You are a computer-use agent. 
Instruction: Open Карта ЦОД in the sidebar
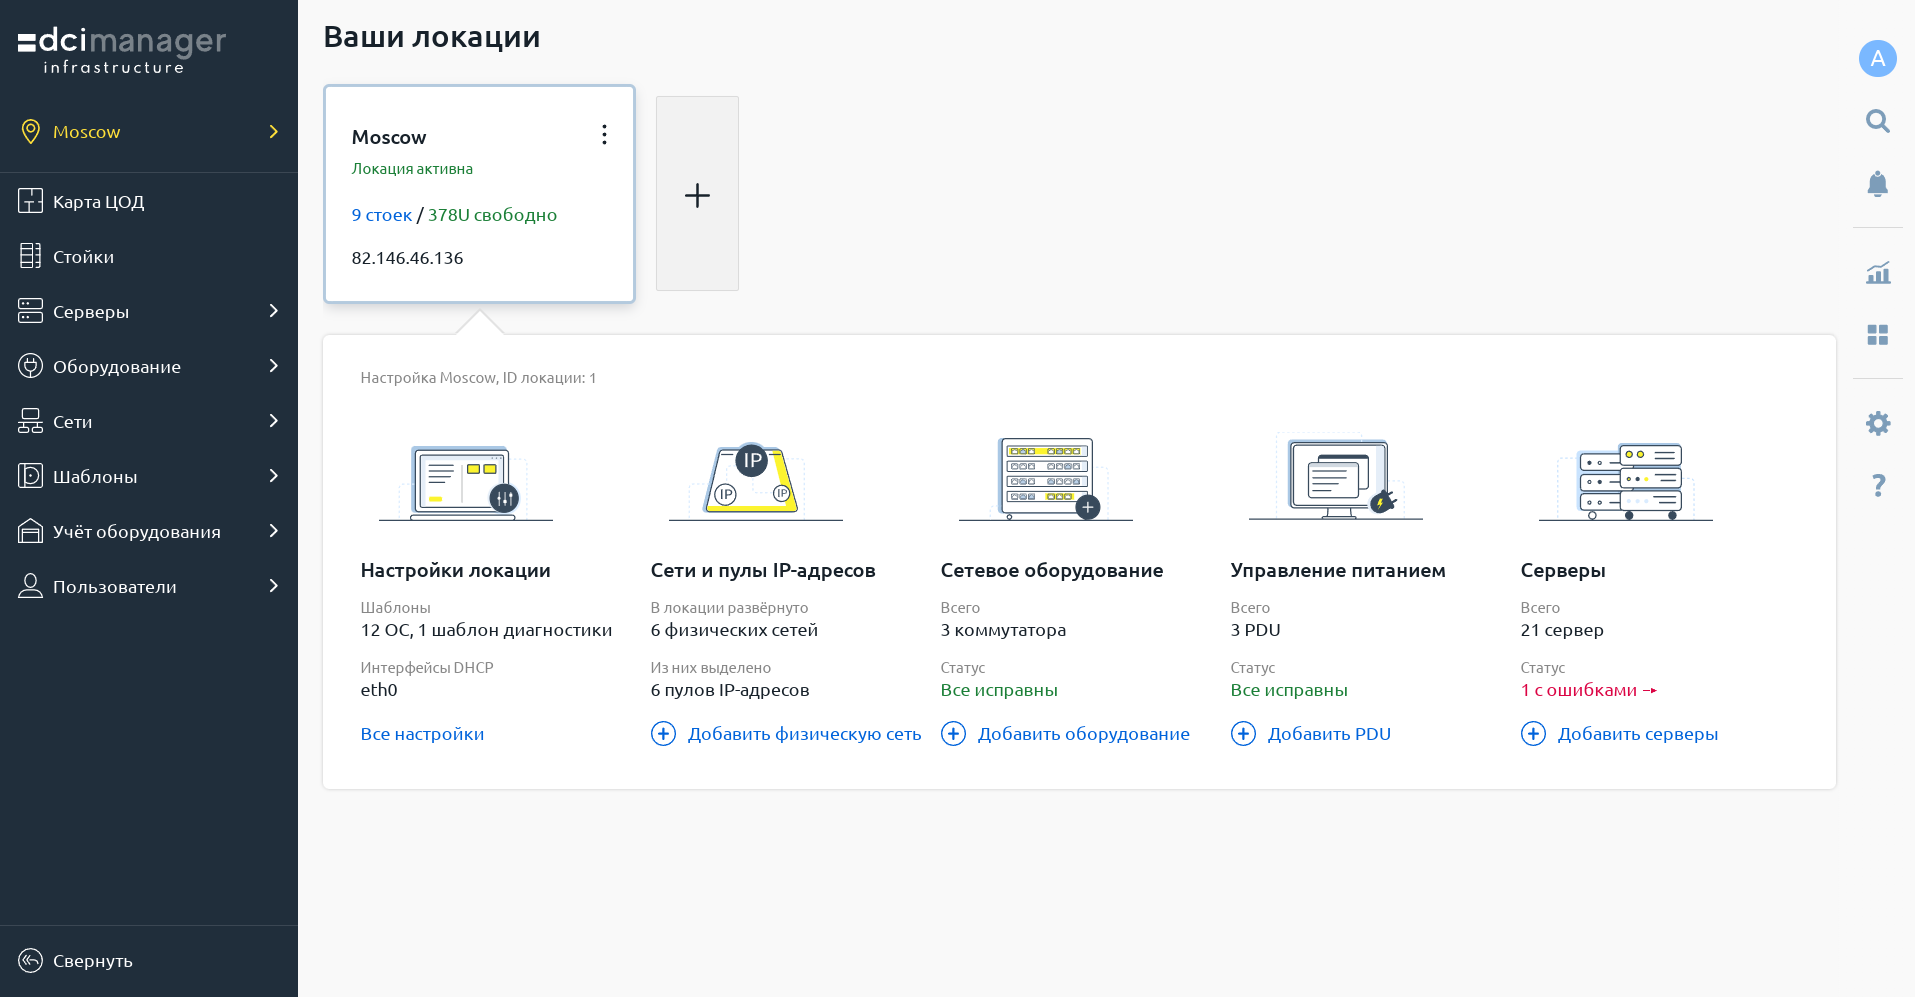[x=98, y=202]
